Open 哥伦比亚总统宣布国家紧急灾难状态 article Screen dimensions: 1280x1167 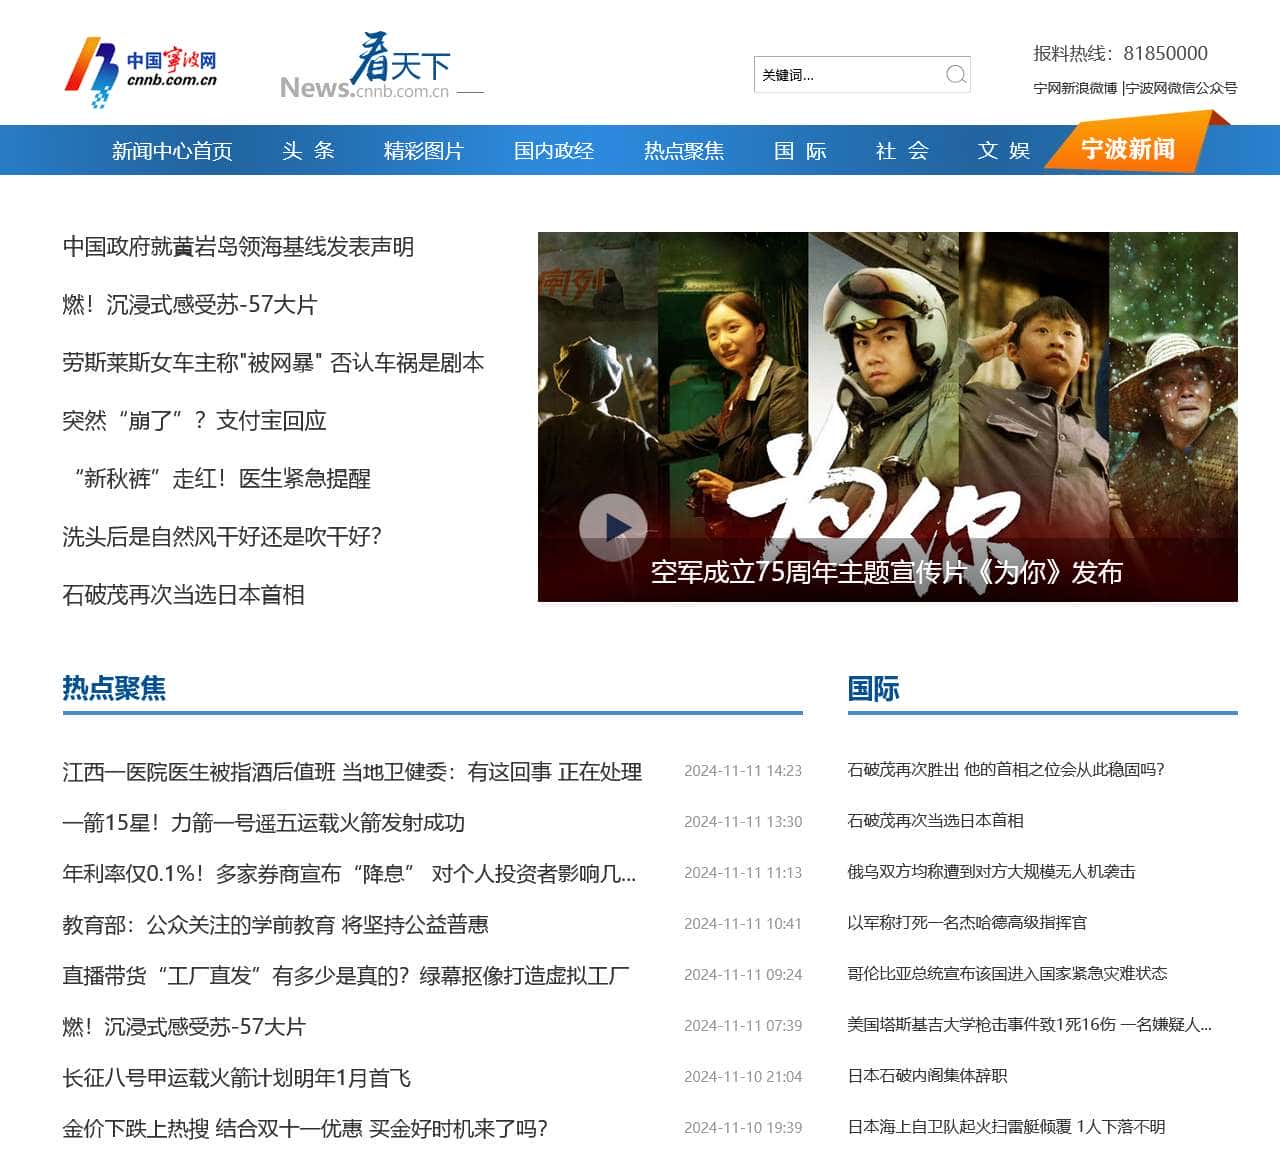[x=1007, y=974]
